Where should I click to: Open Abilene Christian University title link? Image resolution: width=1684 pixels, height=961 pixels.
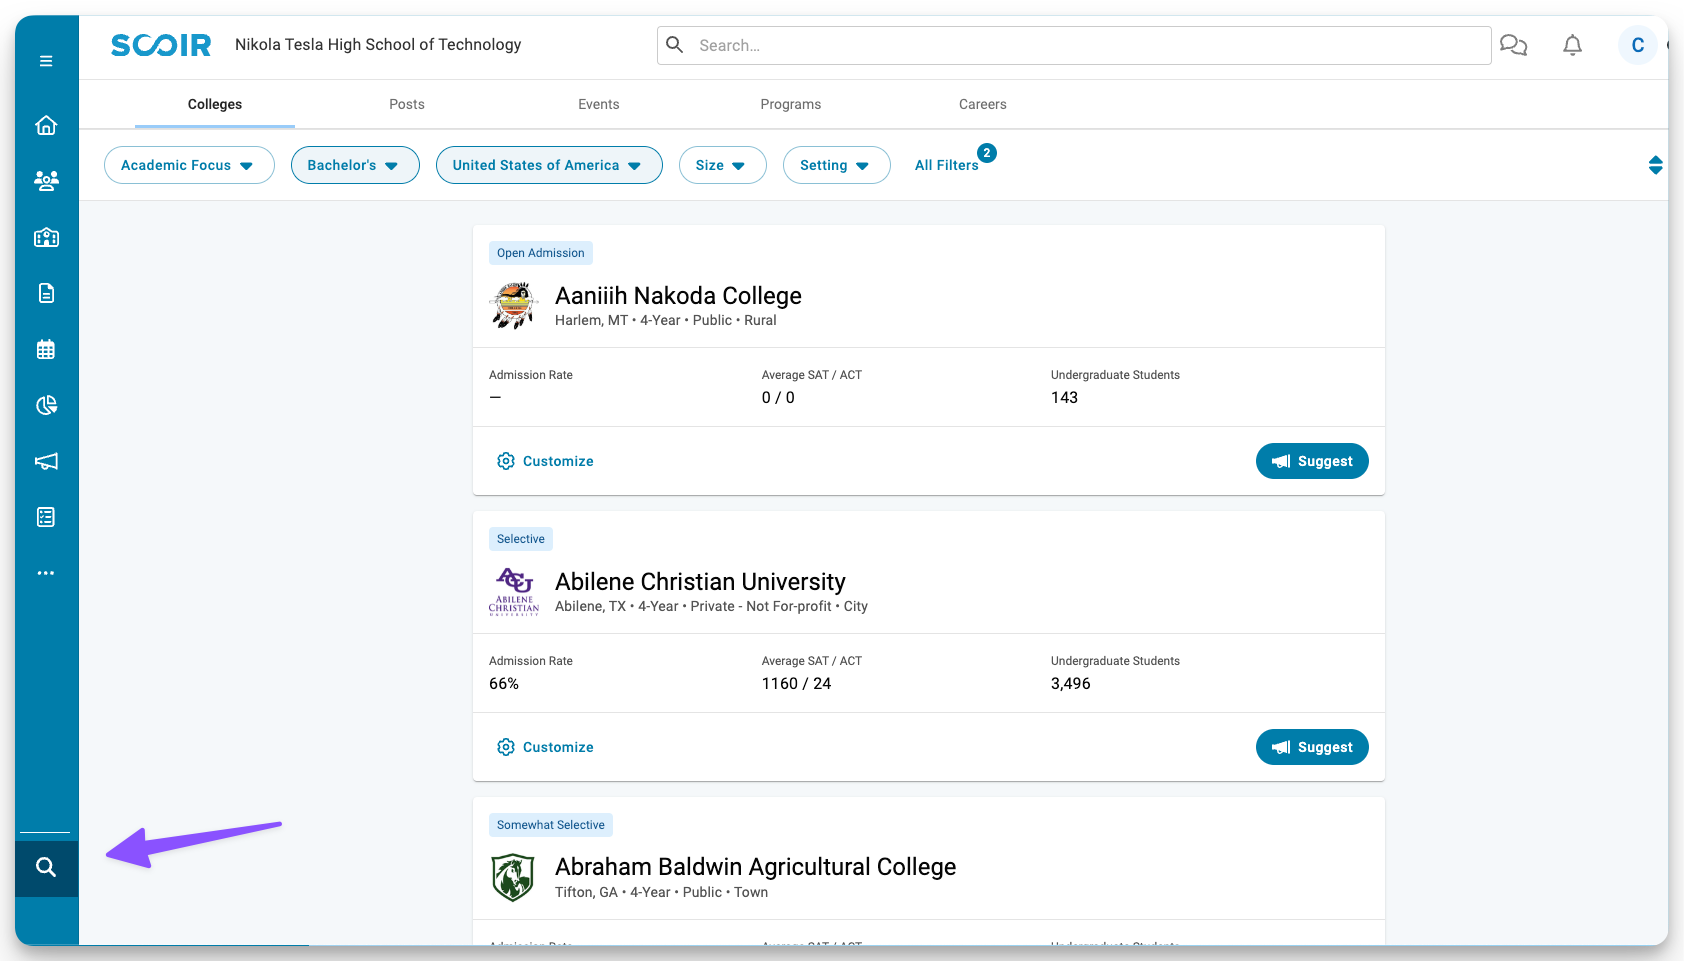pos(700,582)
